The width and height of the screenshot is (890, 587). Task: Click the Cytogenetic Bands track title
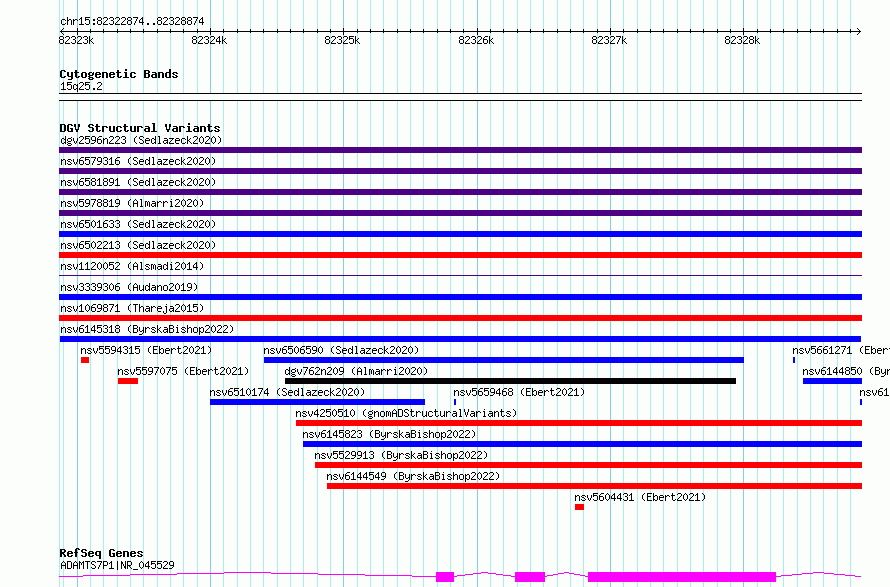[119, 74]
